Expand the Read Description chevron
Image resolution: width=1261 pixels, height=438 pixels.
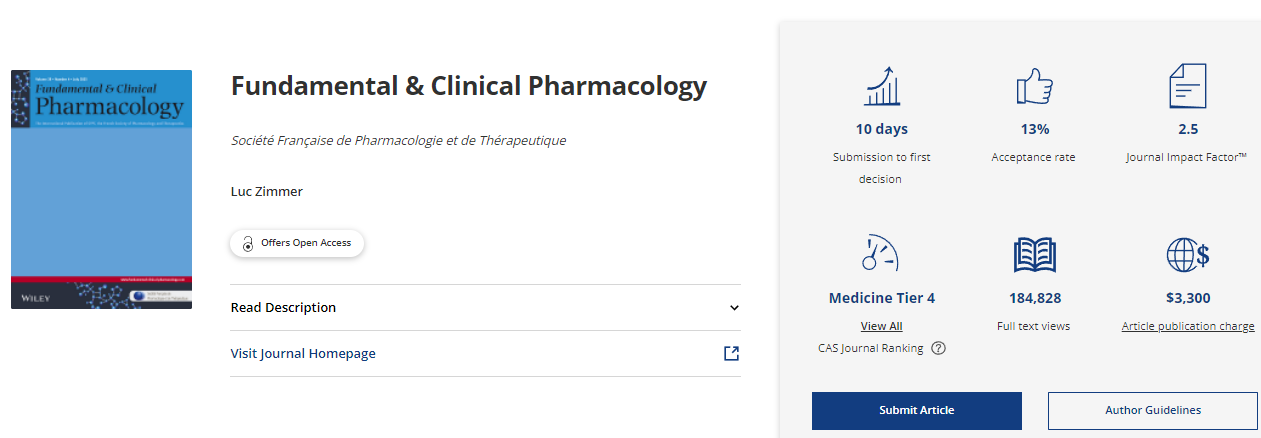pyautogui.click(x=734, y=308)
